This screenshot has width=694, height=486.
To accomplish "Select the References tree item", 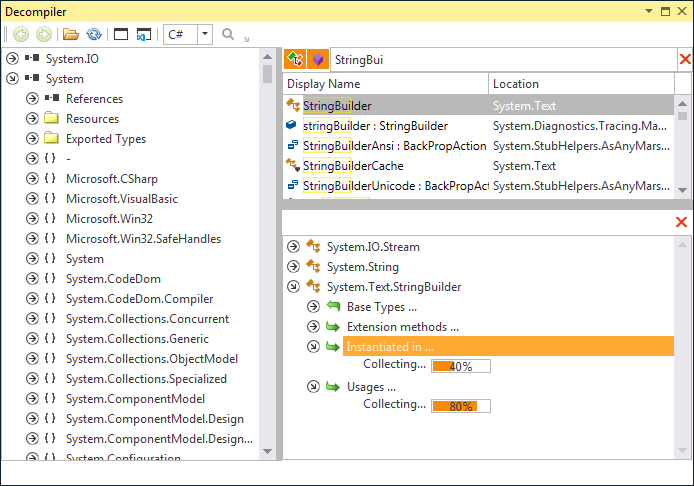I will pyautogui.click(x=94, y=99).
